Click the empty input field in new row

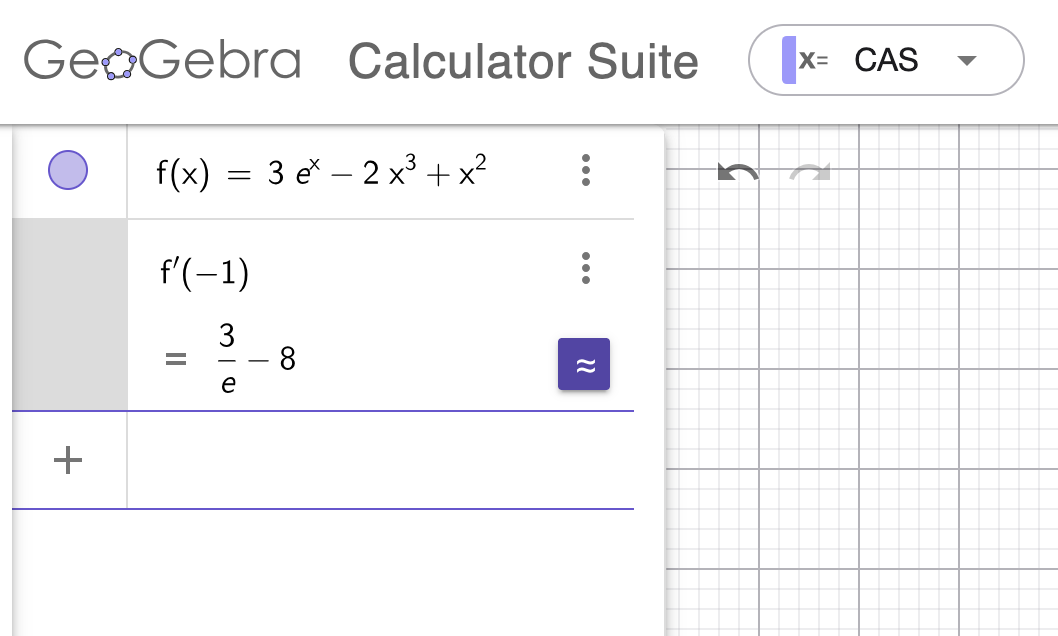[x=380, y=460]
